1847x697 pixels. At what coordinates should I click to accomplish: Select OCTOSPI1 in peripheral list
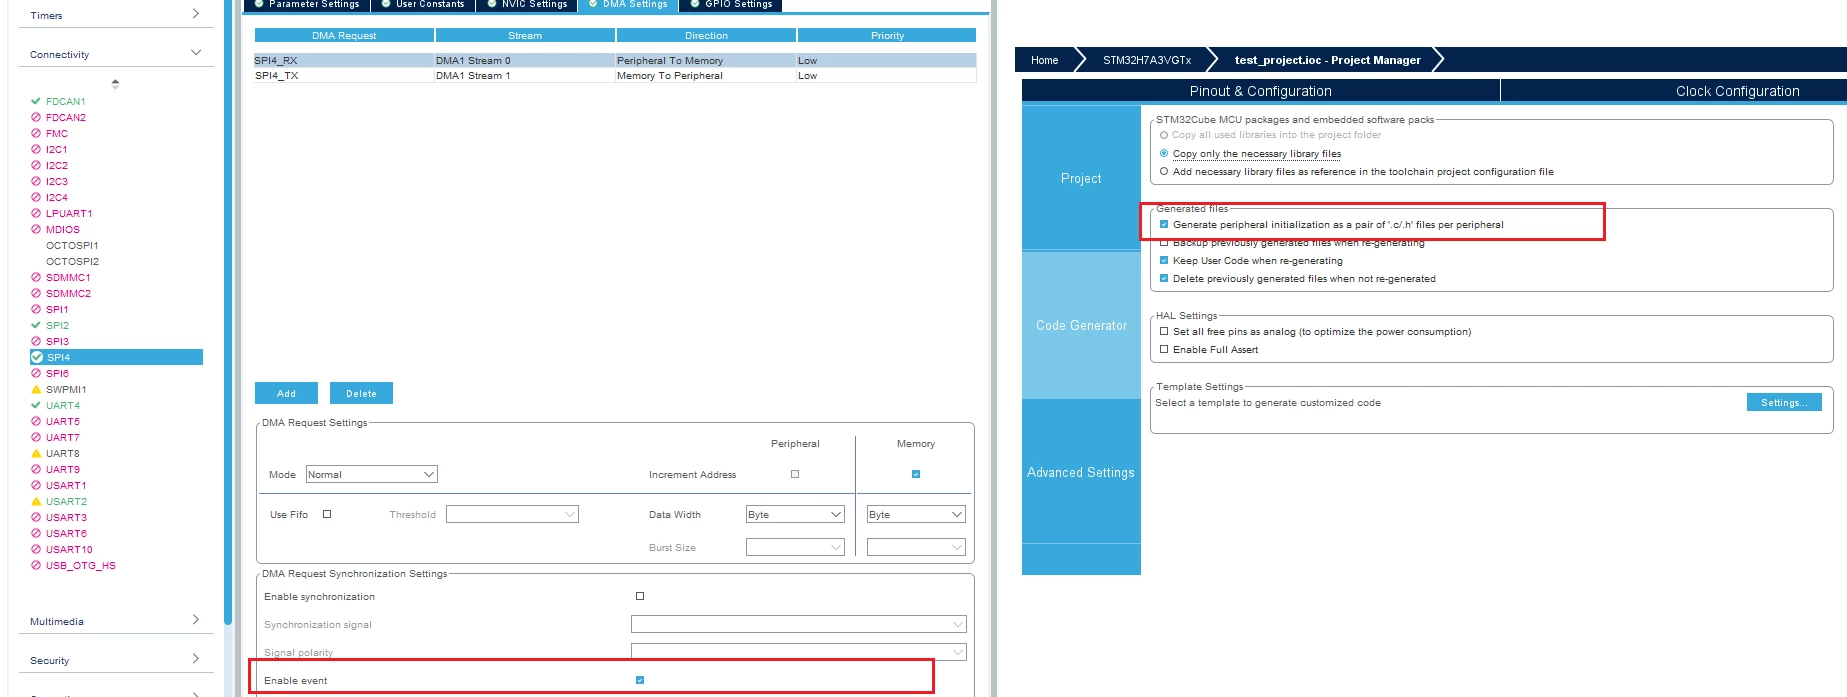[72, 245]
